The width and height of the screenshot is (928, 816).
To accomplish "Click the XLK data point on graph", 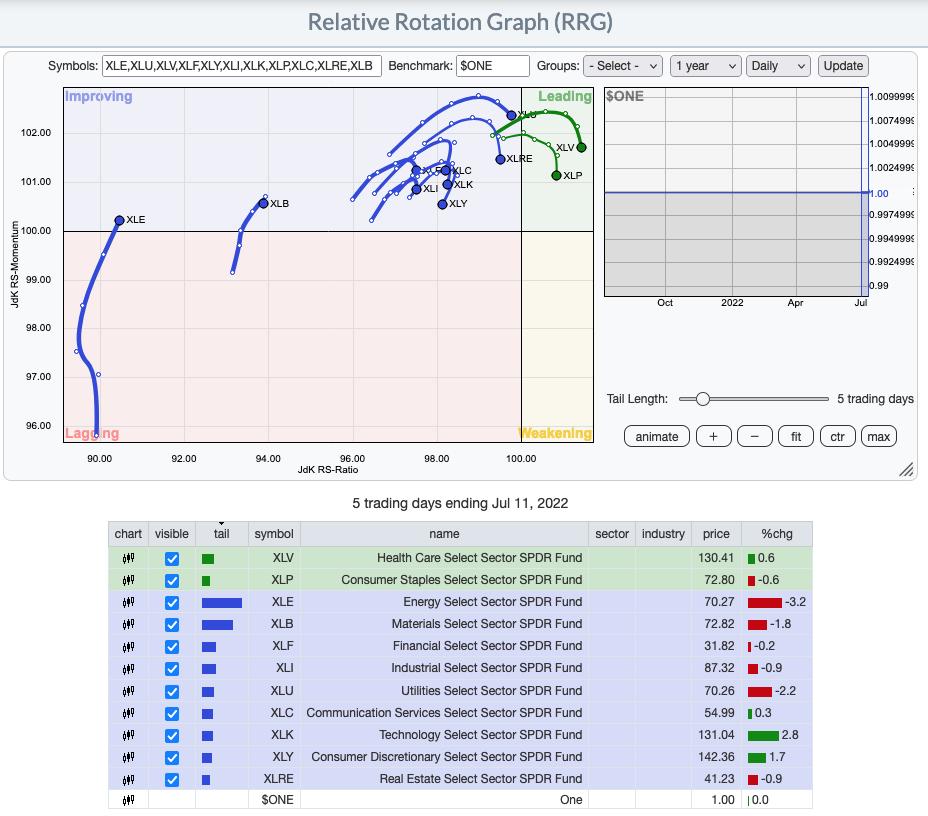I will tap(447, 185).
